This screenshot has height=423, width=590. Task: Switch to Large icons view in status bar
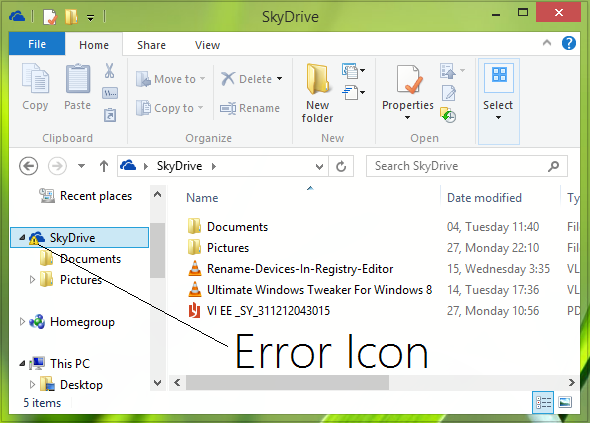[565, 402]
